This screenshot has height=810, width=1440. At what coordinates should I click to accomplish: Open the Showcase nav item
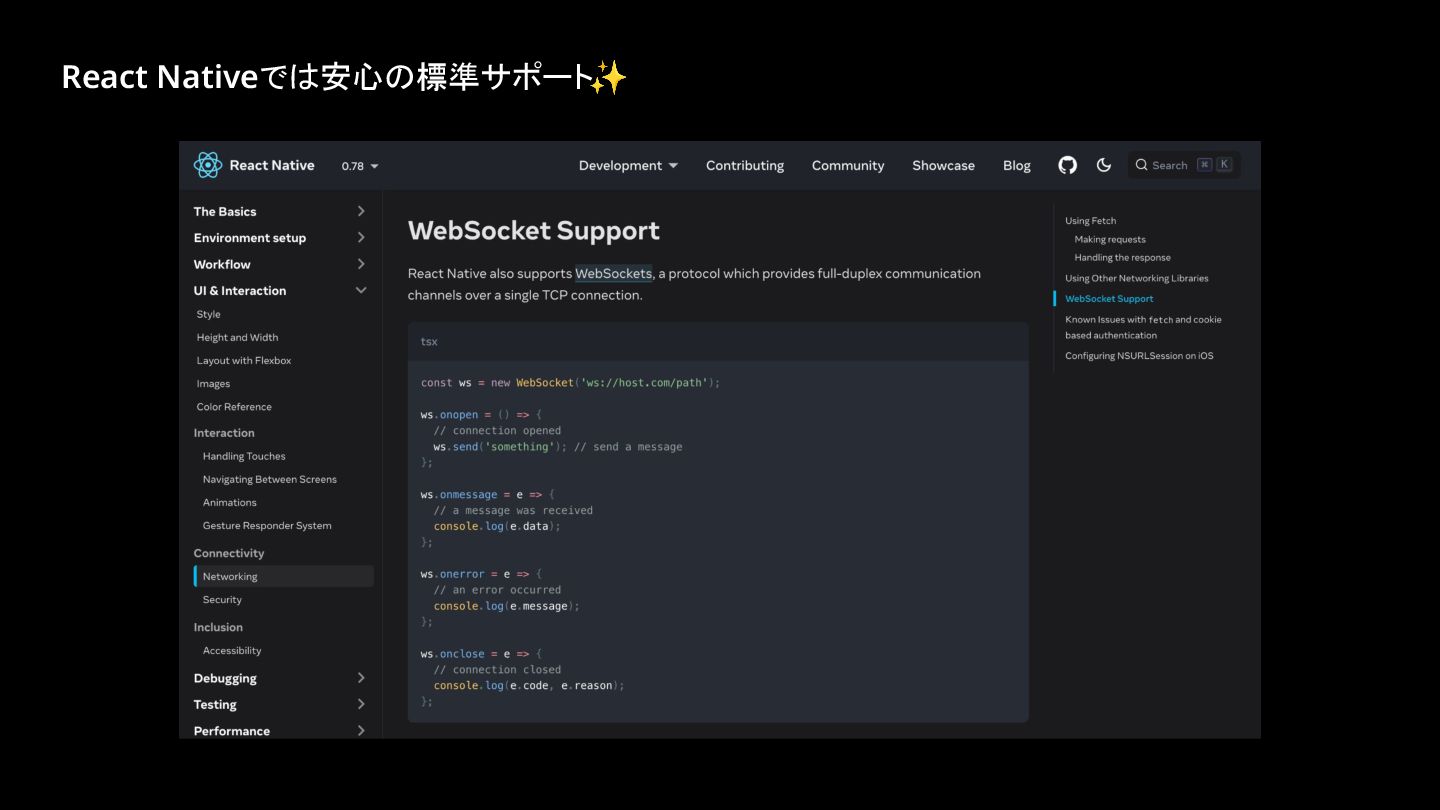(x=943, y=165)
